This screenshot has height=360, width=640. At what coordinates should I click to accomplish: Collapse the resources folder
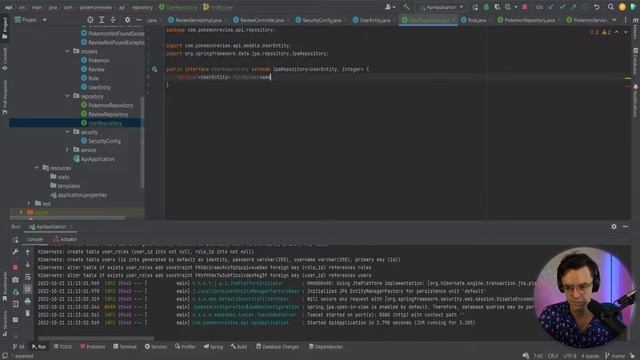click(37, 168)
